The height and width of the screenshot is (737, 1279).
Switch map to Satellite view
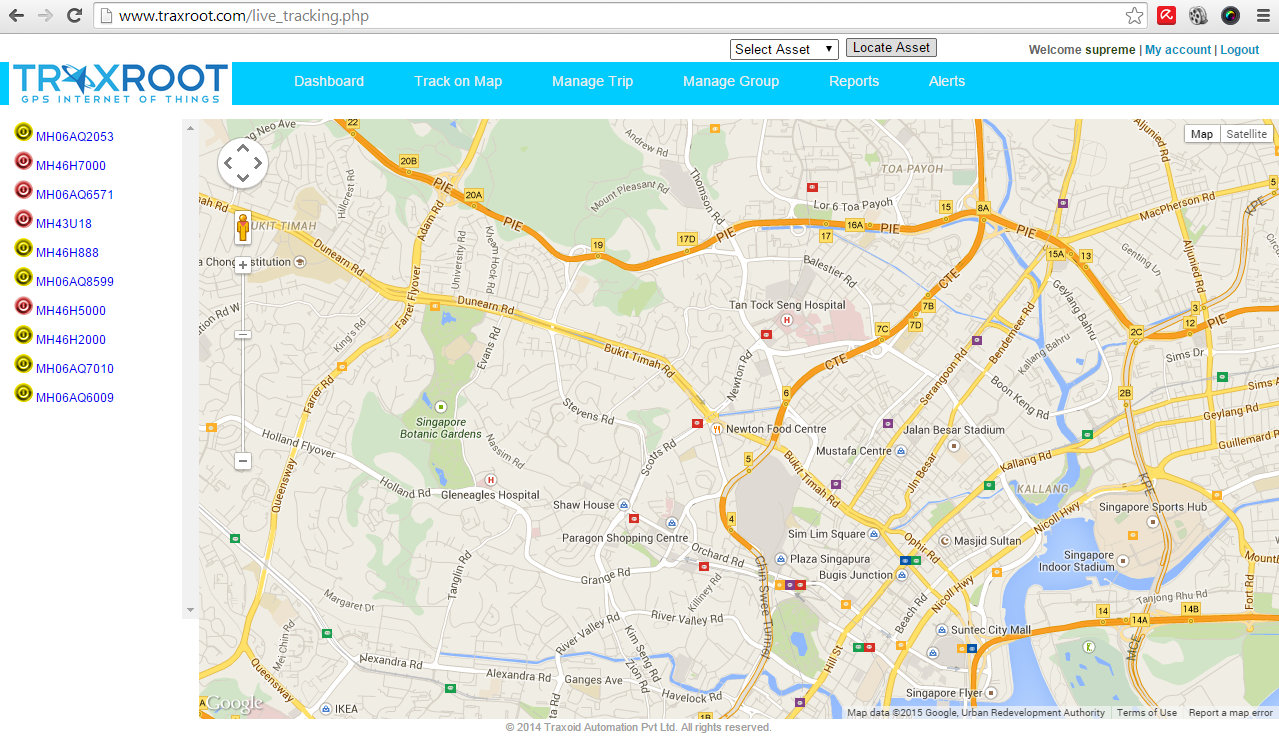pos(1246,134)
